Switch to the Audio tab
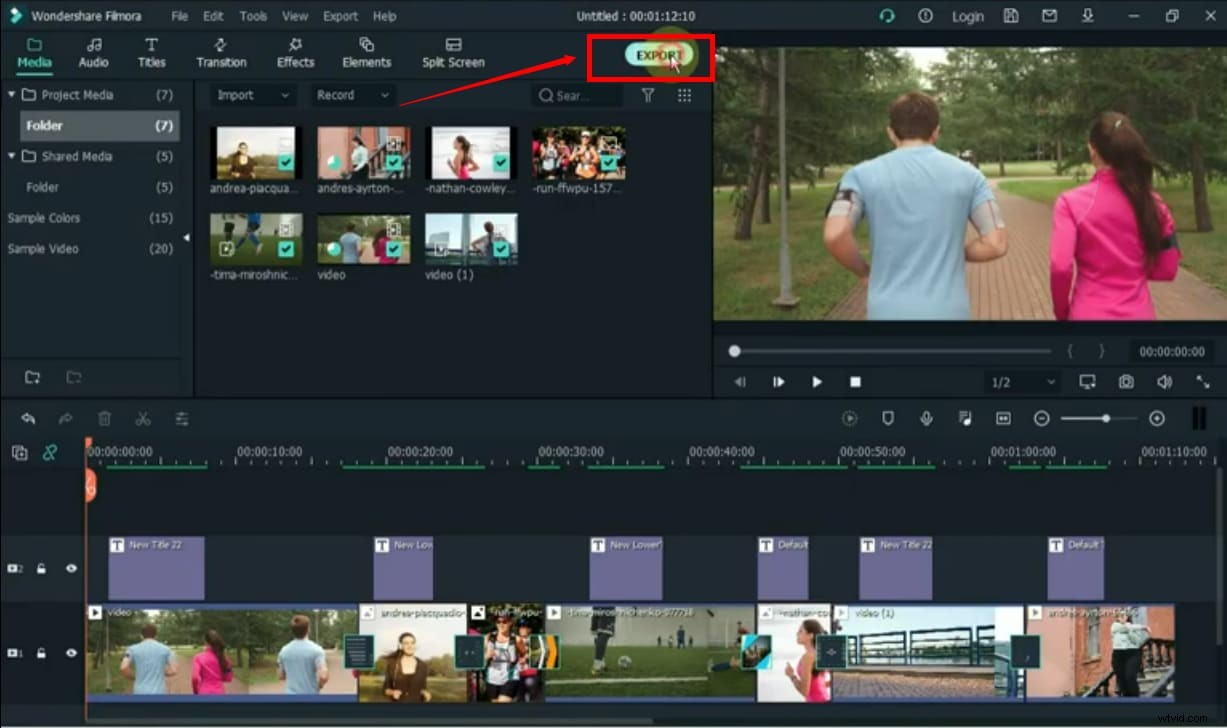 [93, 52]
